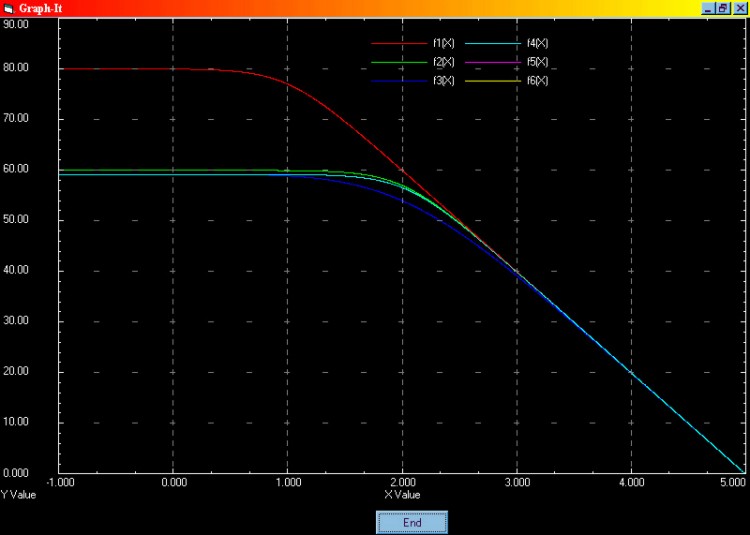750x535 pixels.
Task: Select the f6(X) legend label
Action: pos(537,80)
